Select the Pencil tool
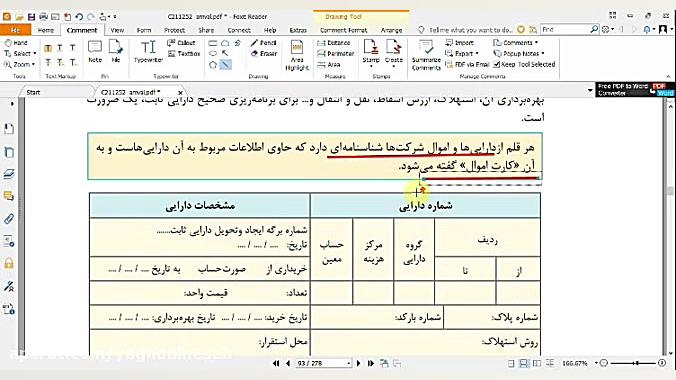This screenshot has width=676, height=380. (x=263, y=43)
